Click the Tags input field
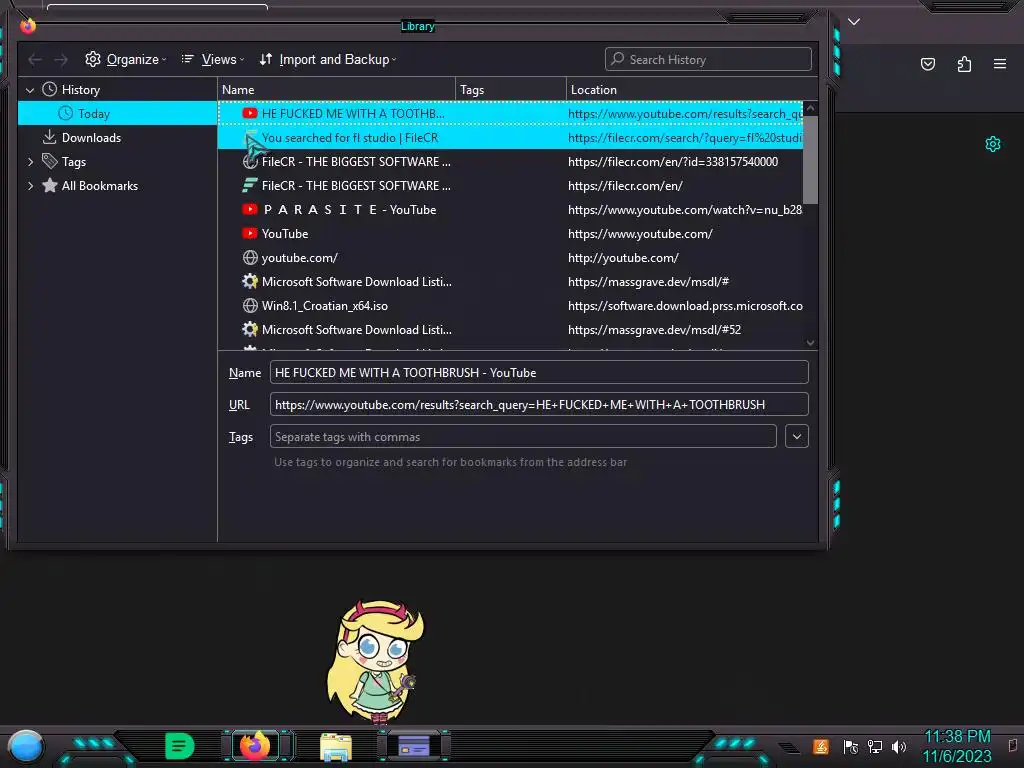 (x=523, y=436)
